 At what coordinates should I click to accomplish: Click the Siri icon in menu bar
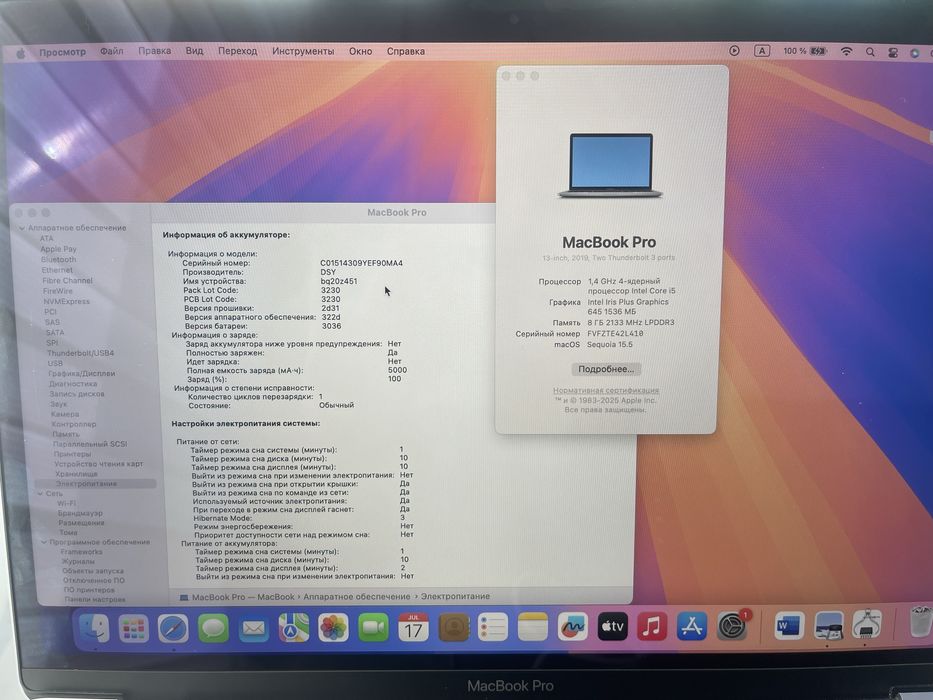[x=915, y=53]
